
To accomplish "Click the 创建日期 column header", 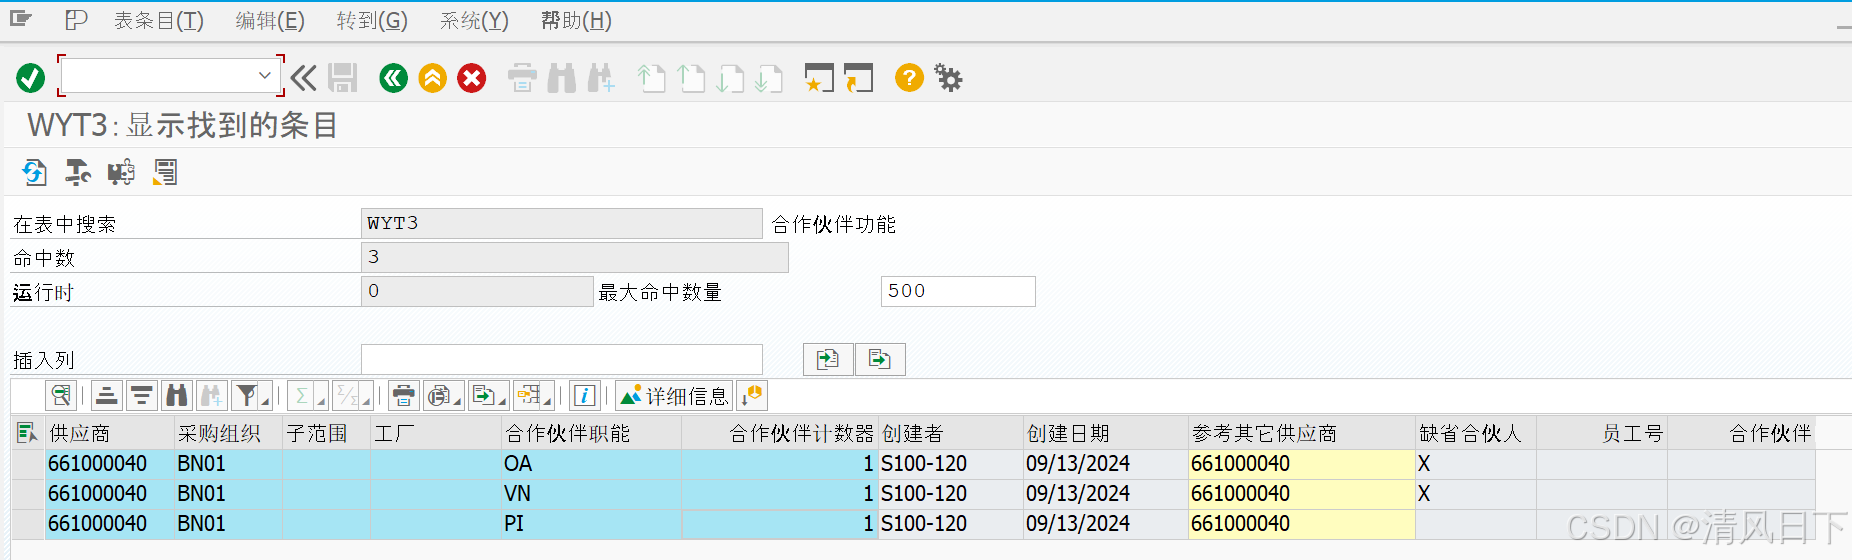I will [1106, 433].
